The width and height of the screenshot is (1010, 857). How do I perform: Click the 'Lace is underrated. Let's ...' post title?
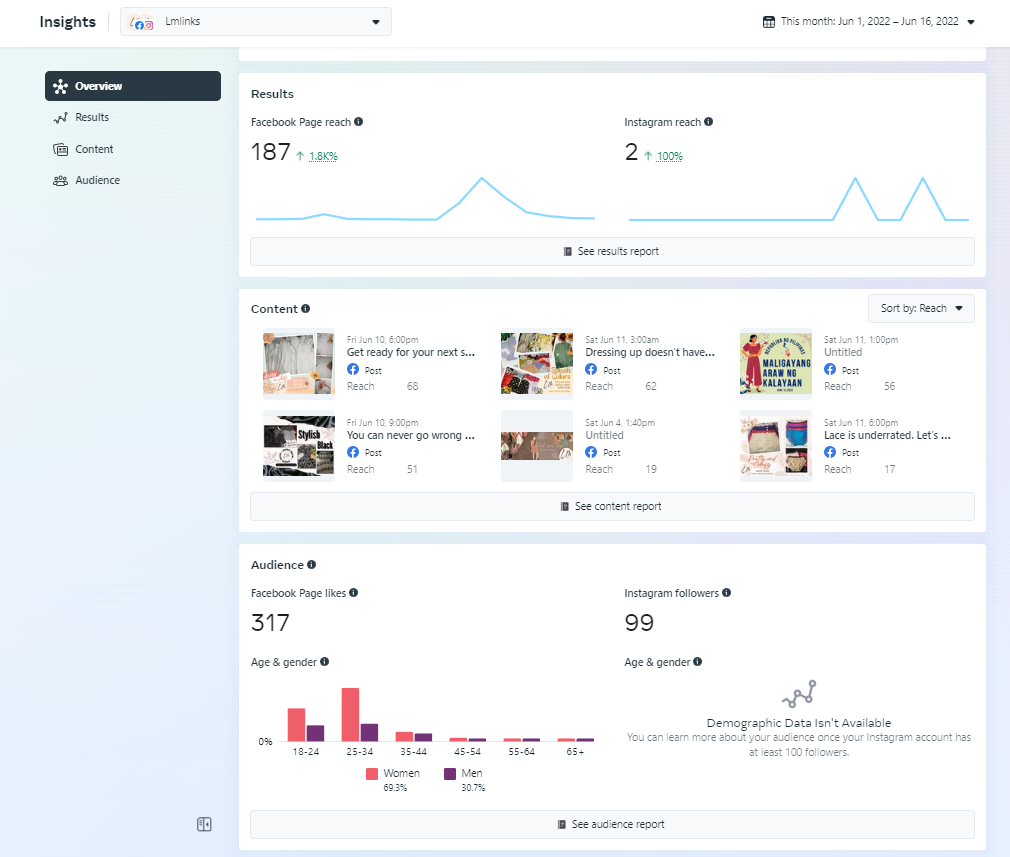(888, 436)
